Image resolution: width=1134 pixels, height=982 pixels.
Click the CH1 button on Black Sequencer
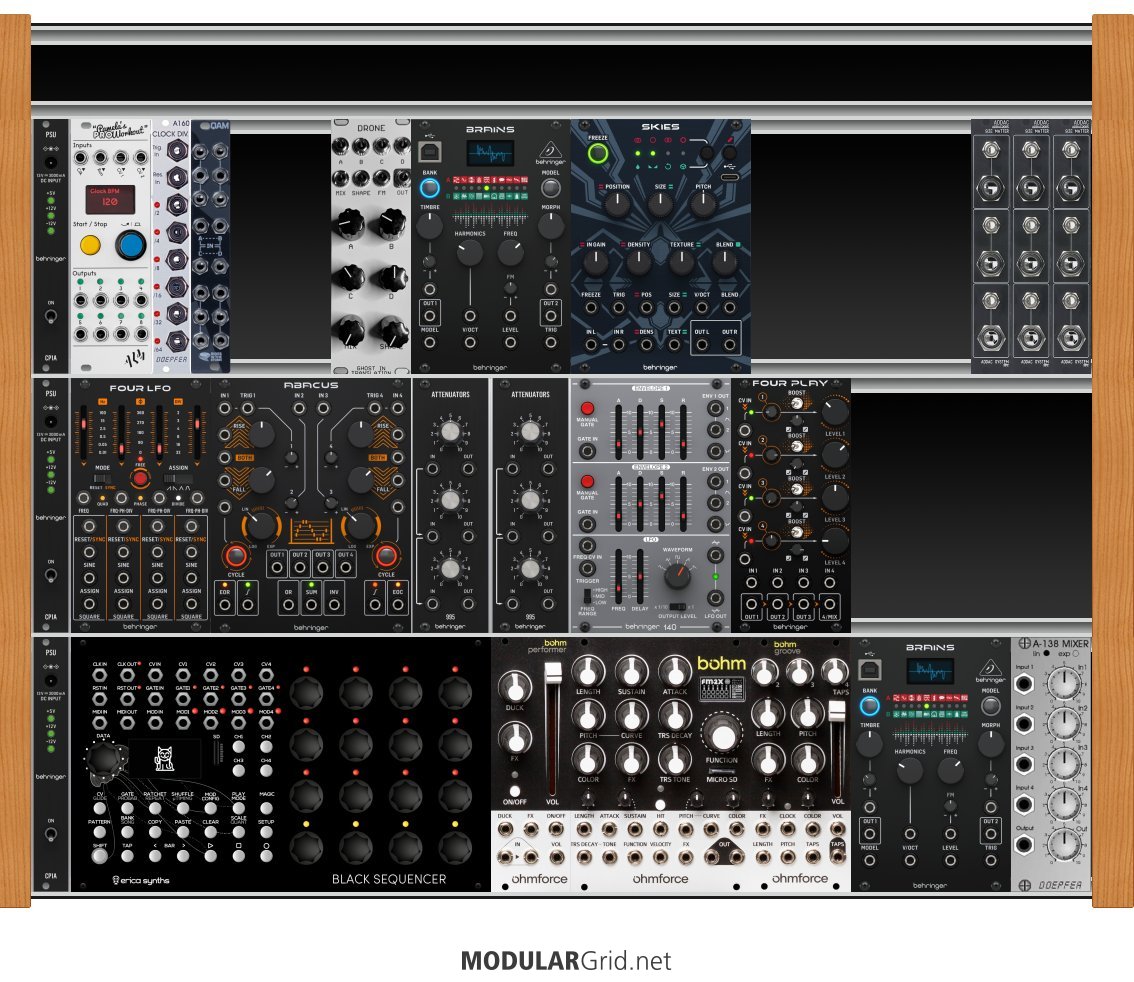pyautogui.click(x=239, y=746)
